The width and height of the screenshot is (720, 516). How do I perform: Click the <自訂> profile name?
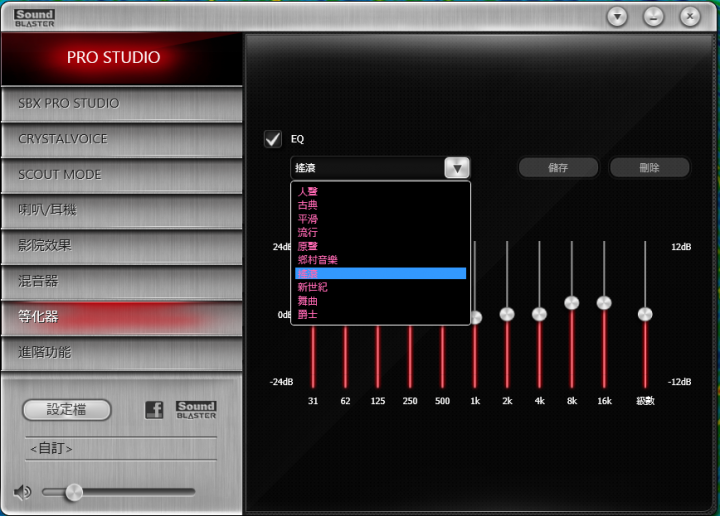(51, 448)
